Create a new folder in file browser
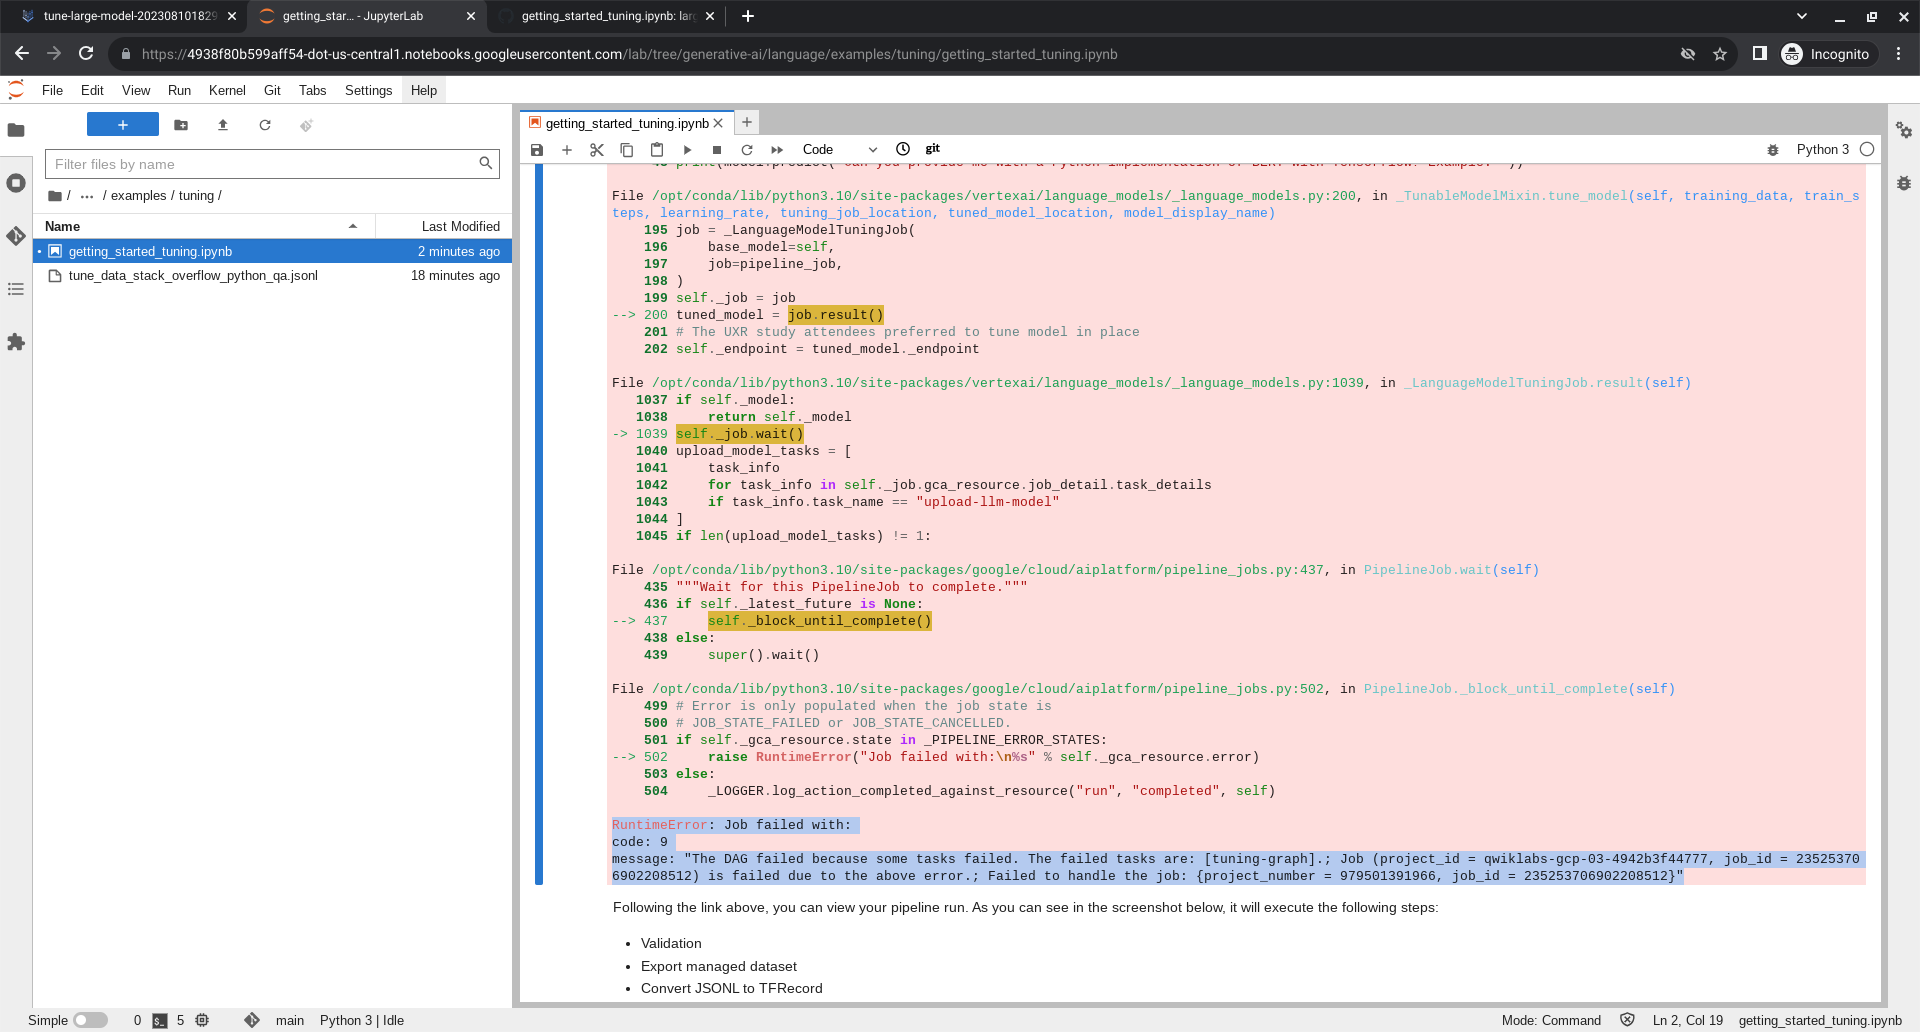The width and height of the screenshot is (1920, 1032). pos(181,125)
